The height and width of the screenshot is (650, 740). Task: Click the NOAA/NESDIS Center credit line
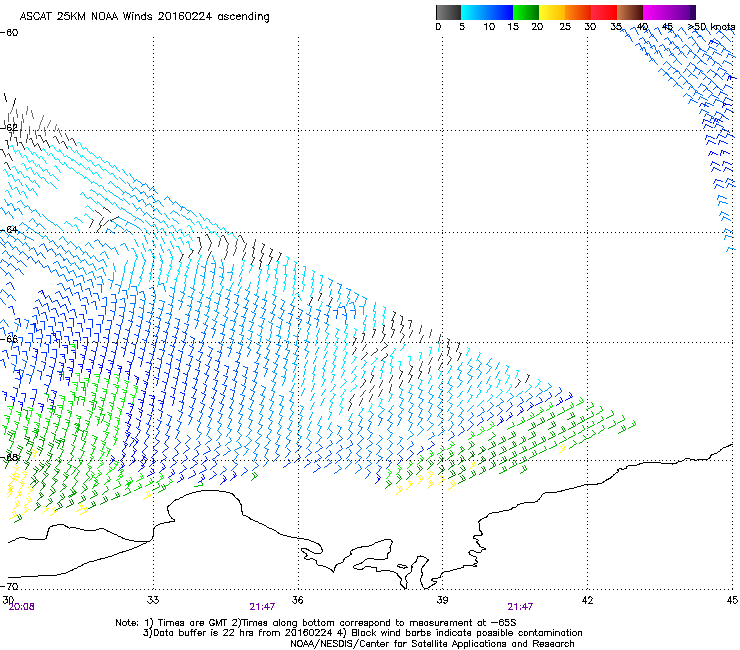432,644
